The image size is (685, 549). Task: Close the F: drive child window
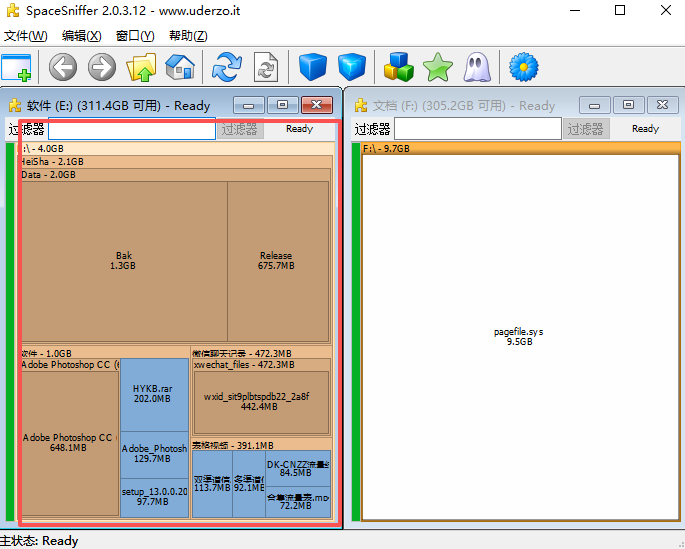(x=663, y=105)
